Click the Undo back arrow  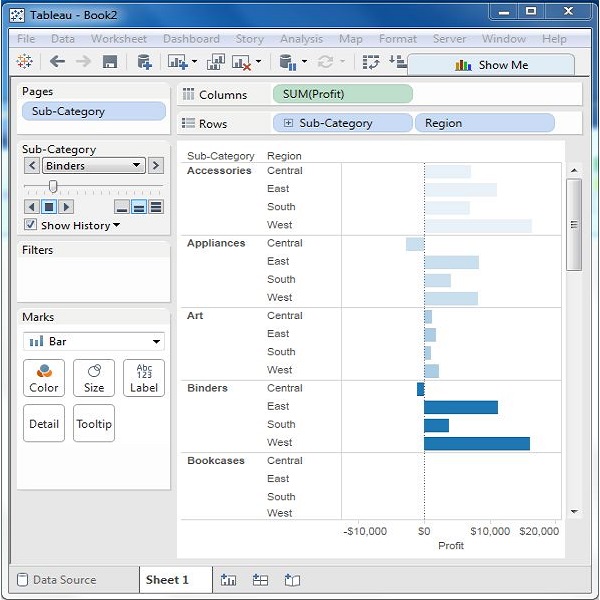[57, 62]
